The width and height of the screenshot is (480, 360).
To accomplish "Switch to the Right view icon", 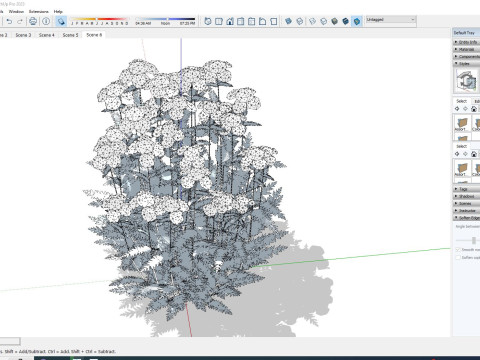I will [x=241, y=21].
